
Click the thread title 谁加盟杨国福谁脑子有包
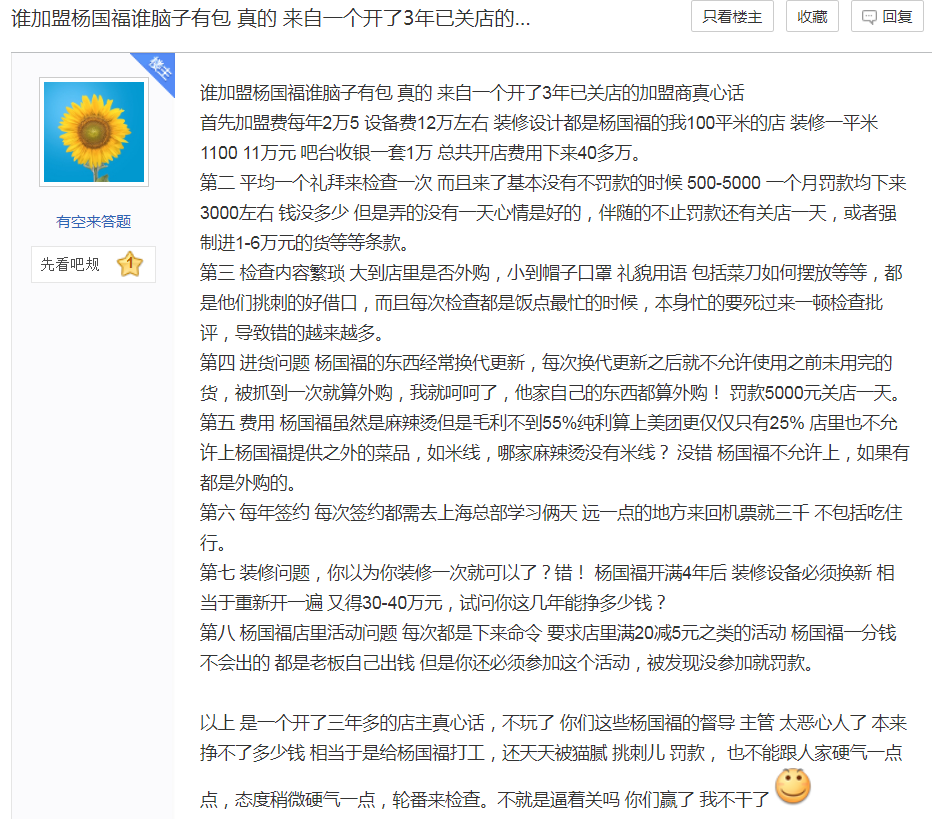(270, 18)
